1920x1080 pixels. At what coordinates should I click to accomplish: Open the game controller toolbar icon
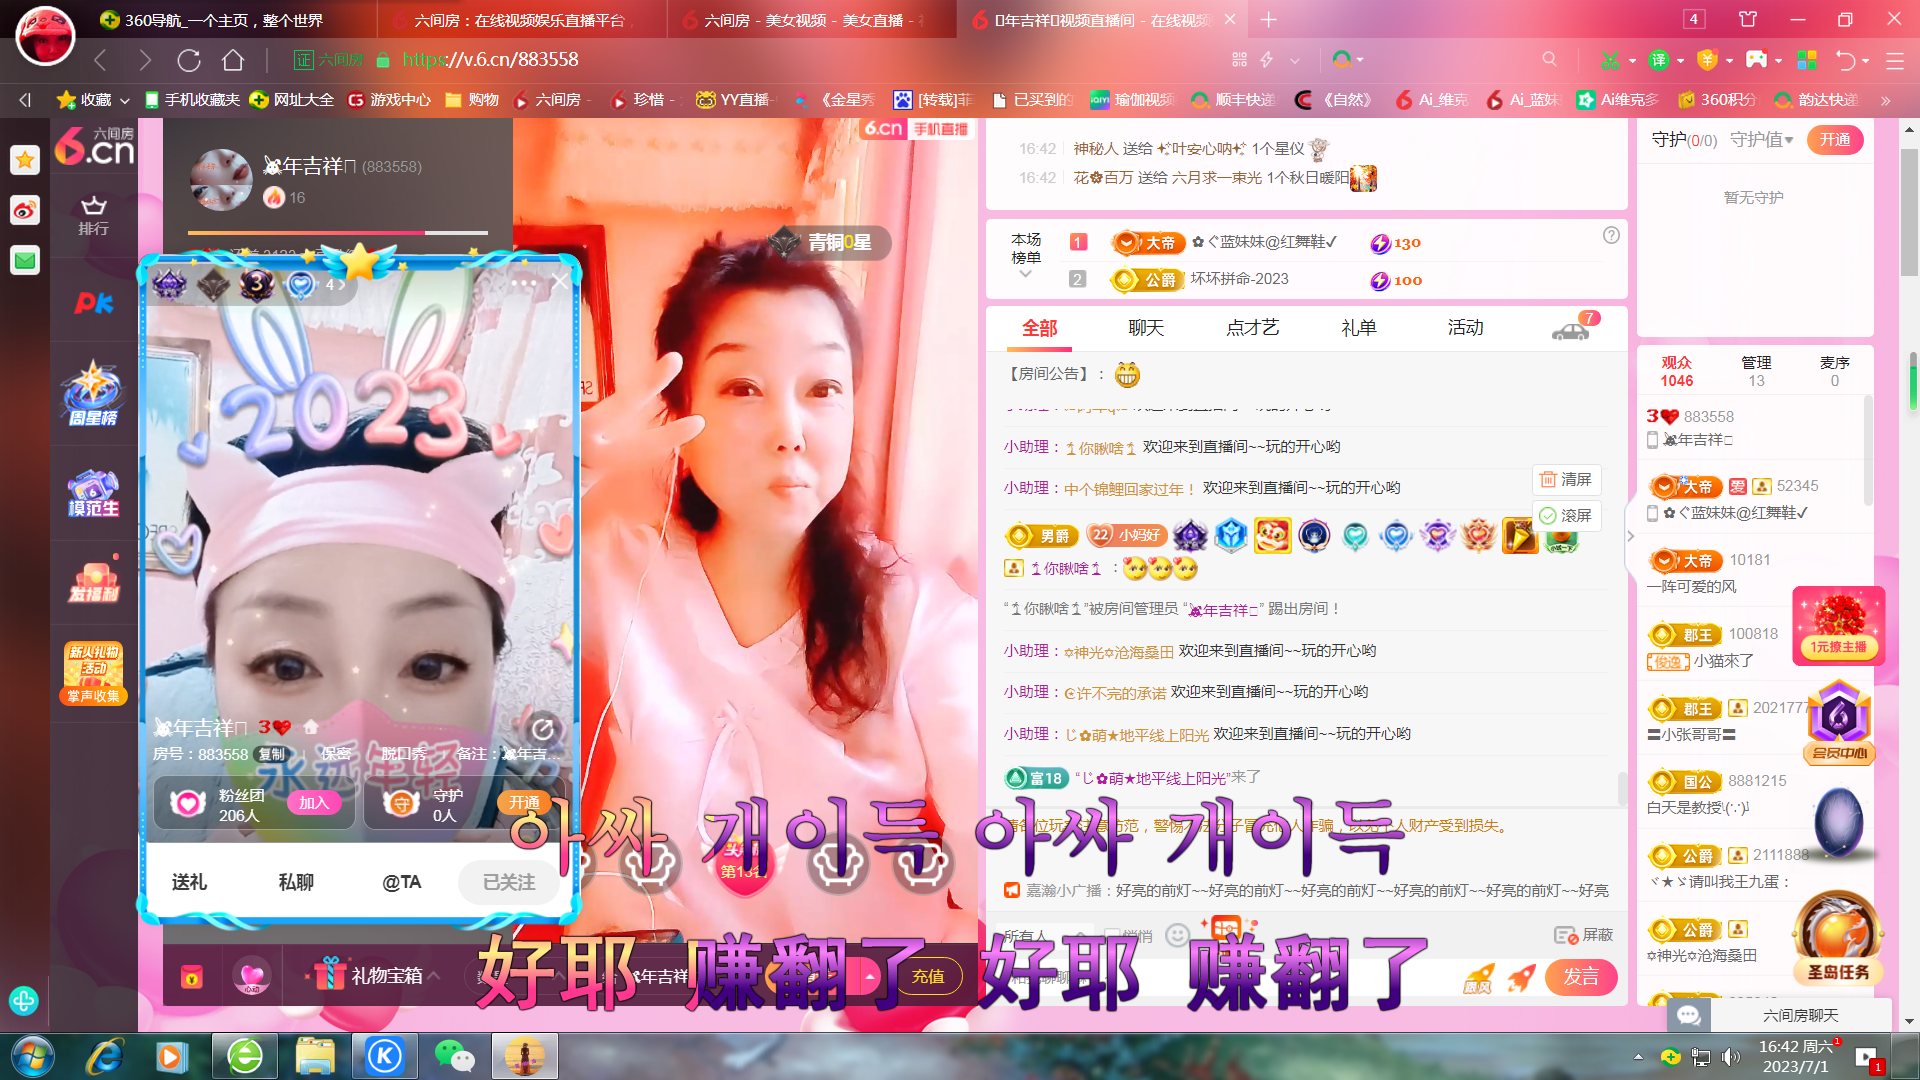[1757, 60]
